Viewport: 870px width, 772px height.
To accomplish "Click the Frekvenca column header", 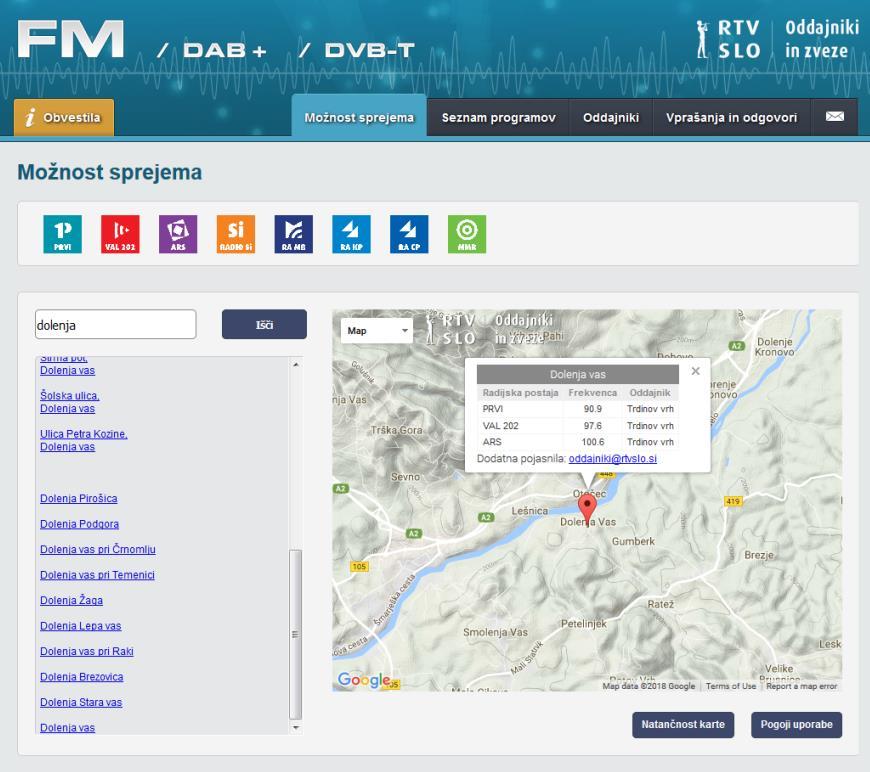I will pyautogui.click(x=593, y=392).
